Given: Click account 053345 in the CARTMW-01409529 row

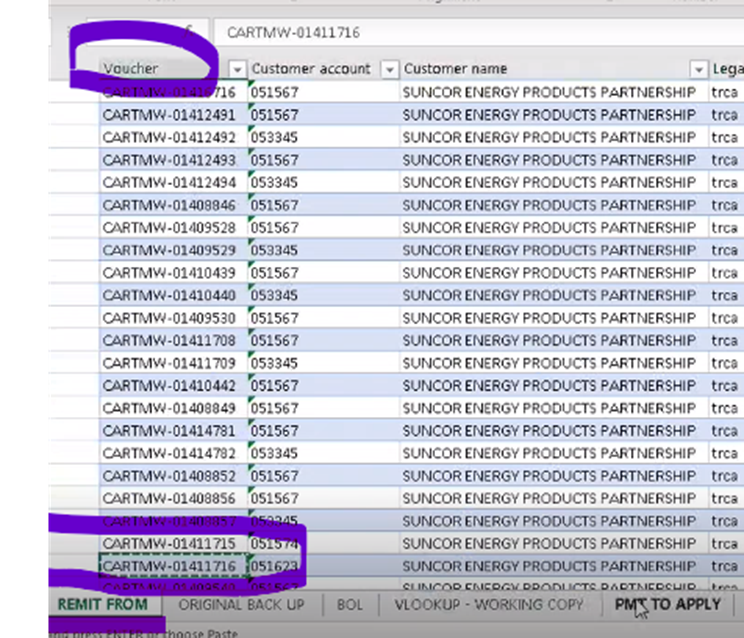Looking at the screenshot, I should (324, 250).
